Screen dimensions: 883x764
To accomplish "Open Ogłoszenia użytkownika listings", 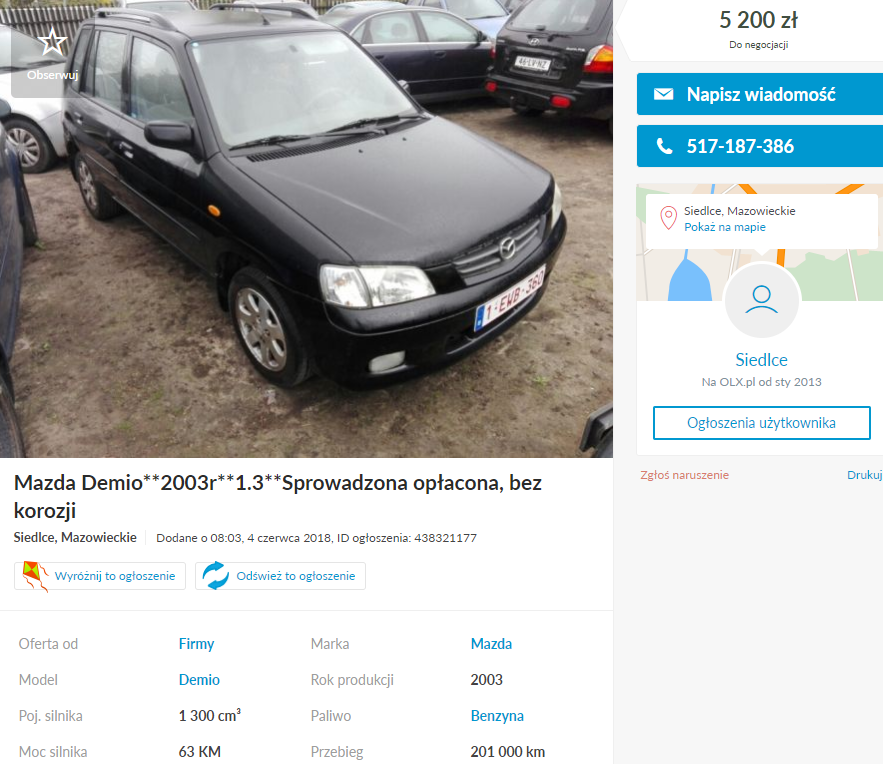I will [761, 423].
